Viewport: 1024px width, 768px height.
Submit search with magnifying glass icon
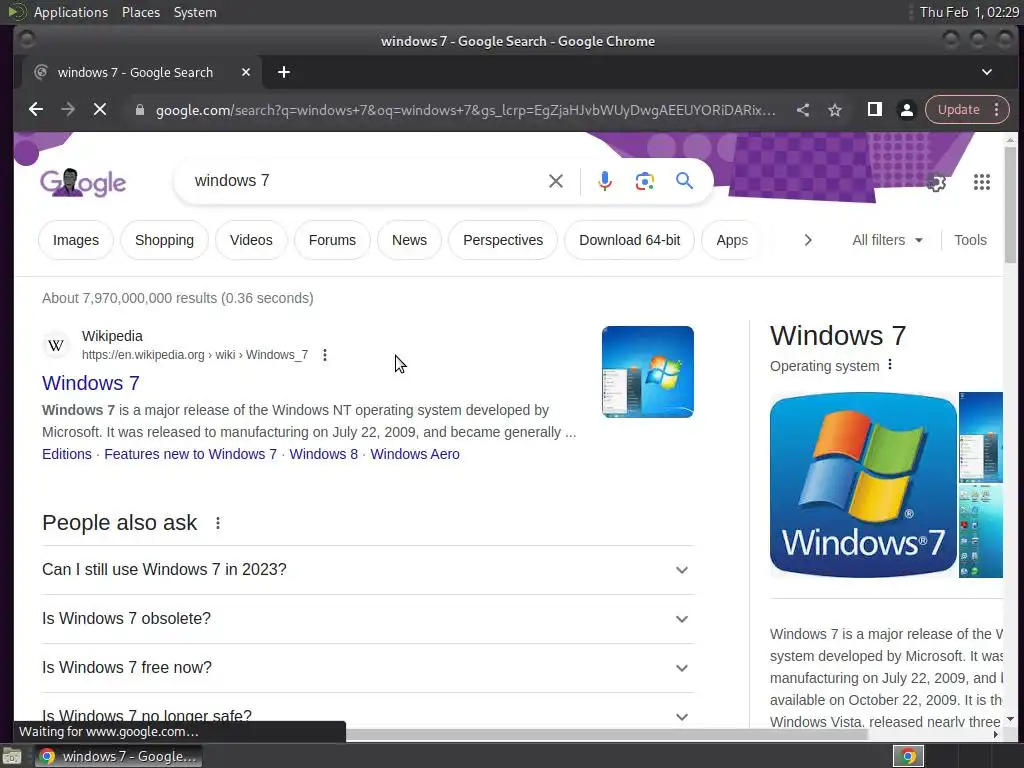684,181
